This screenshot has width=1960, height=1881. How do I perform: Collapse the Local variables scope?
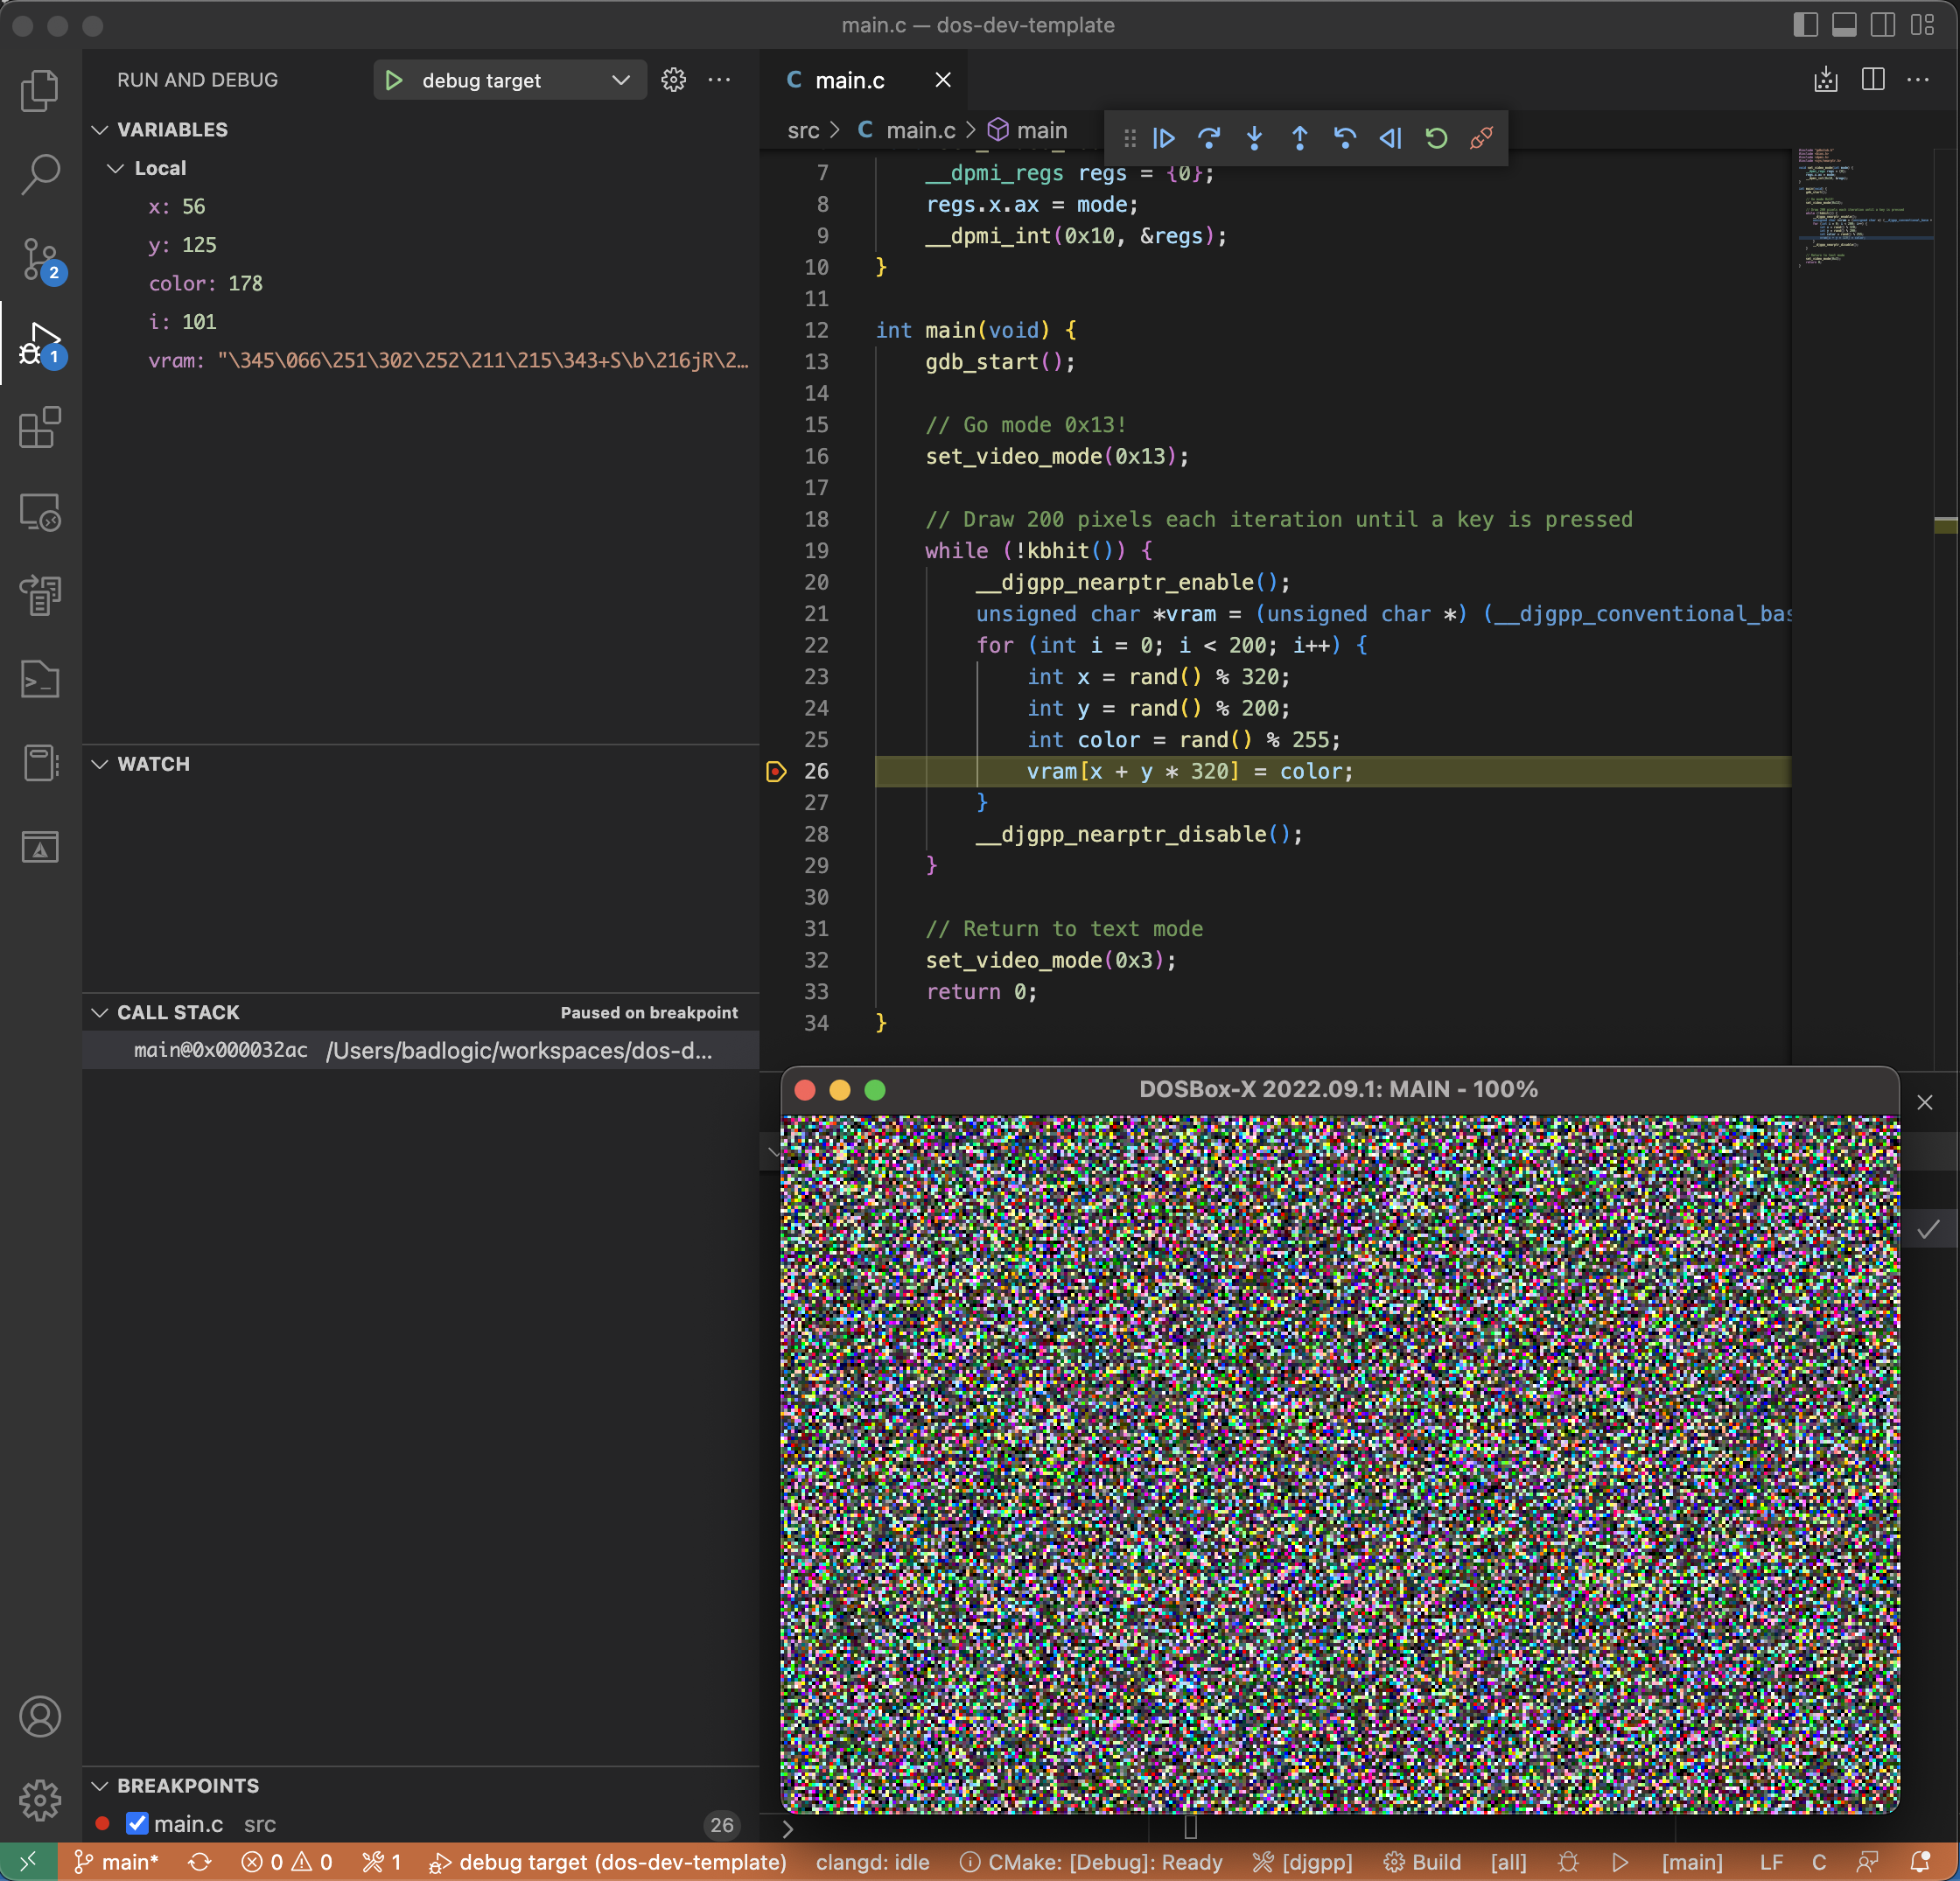pos(116,168)
